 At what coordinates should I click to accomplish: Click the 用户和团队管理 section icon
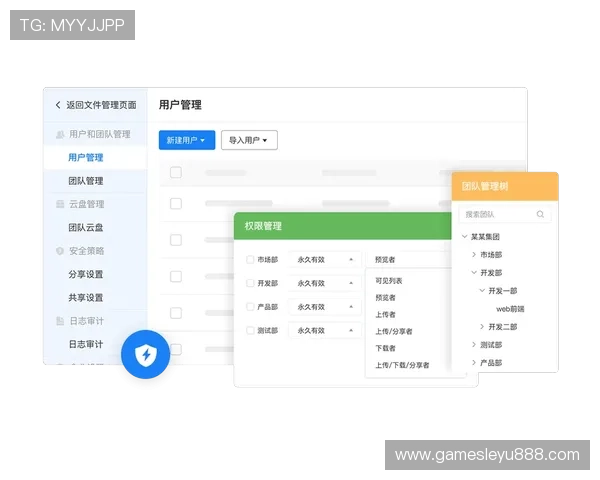pos(60,134)
